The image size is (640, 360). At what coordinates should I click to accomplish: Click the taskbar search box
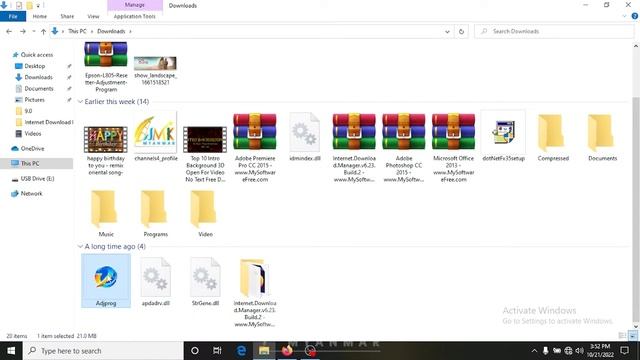103,351
